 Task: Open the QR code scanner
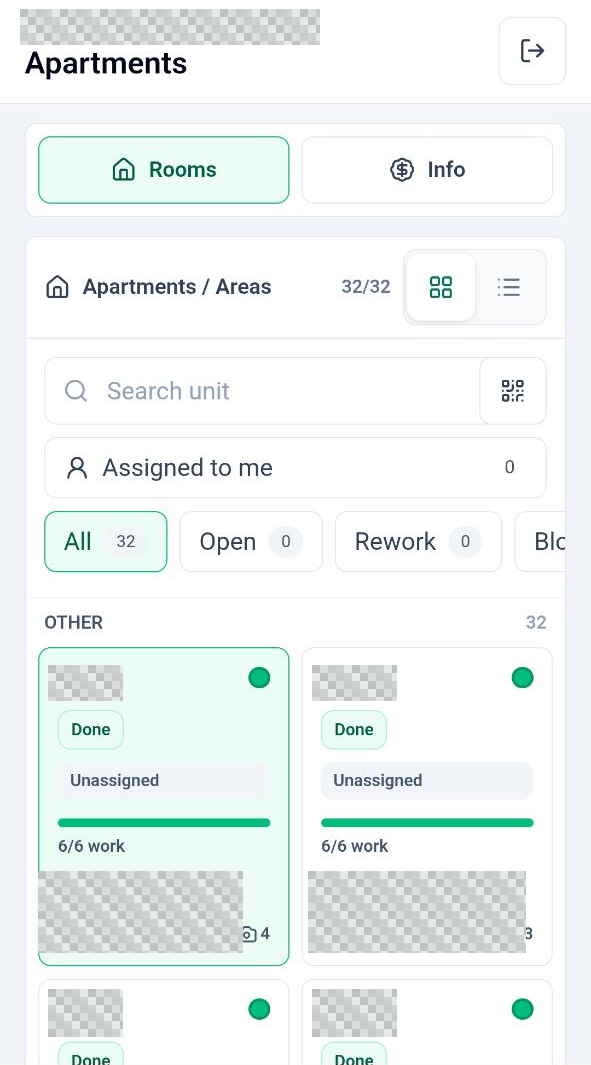(513, 391)
